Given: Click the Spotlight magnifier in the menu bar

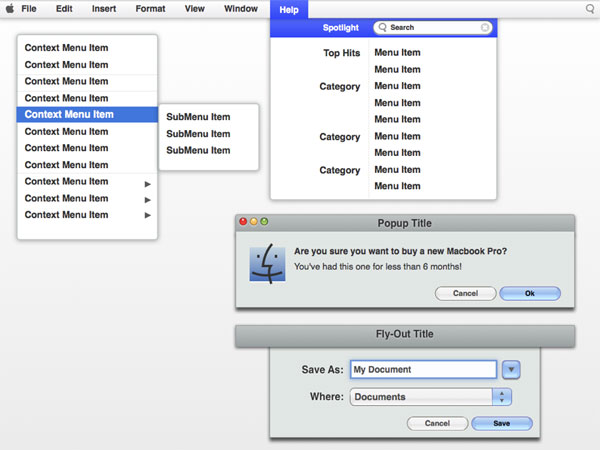Looking at the screenshot, I should pyautogui.click(x=590, y=8).
